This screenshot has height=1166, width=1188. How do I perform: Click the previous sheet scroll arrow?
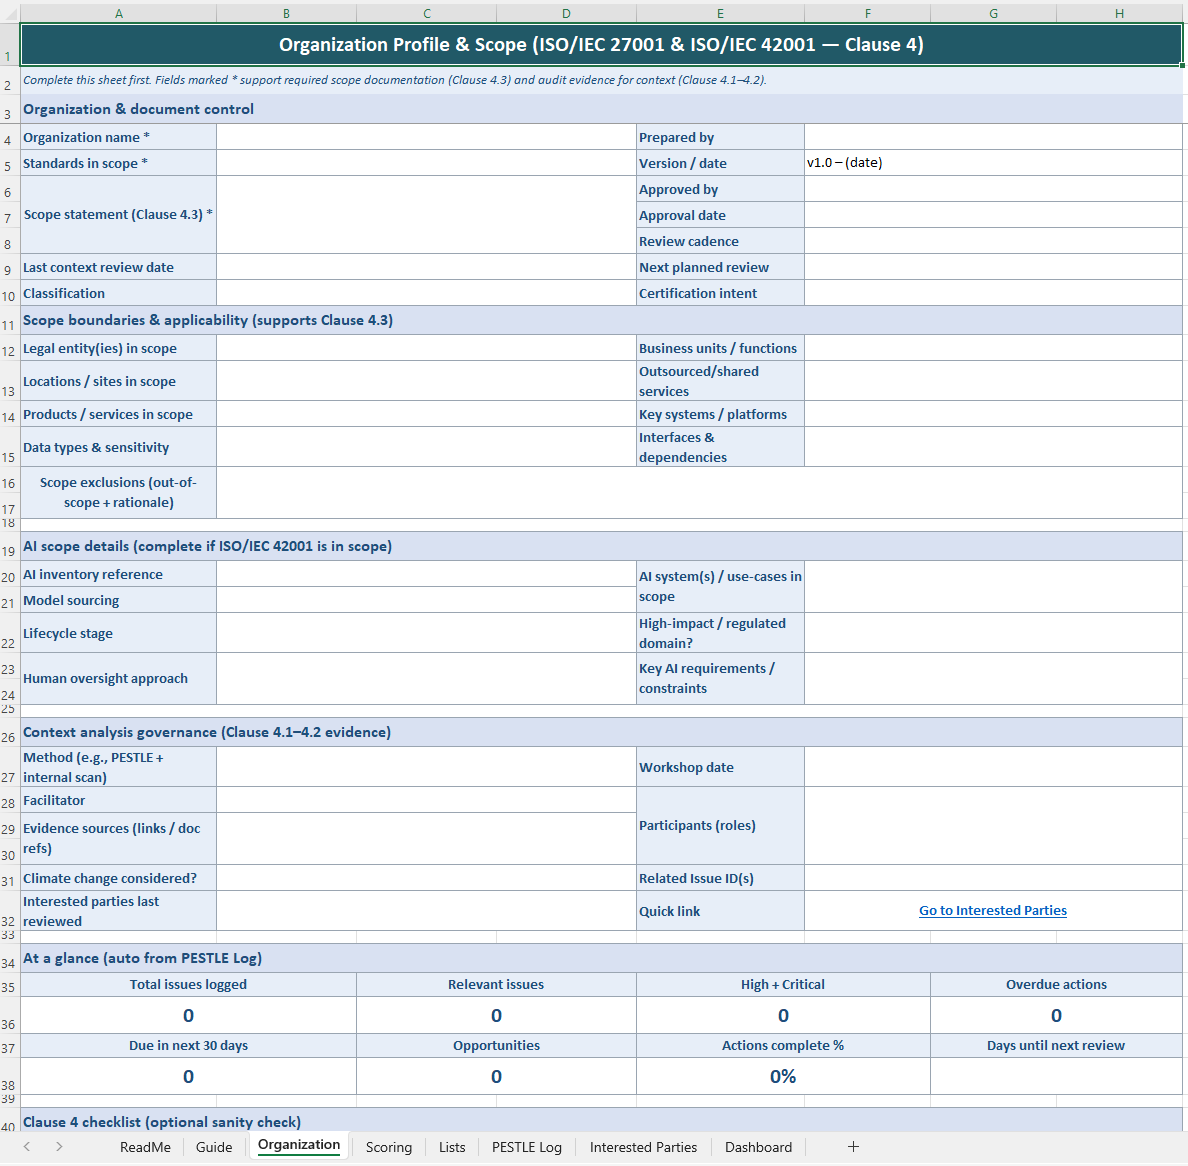pyautogui.click(x=27, y=1147)
